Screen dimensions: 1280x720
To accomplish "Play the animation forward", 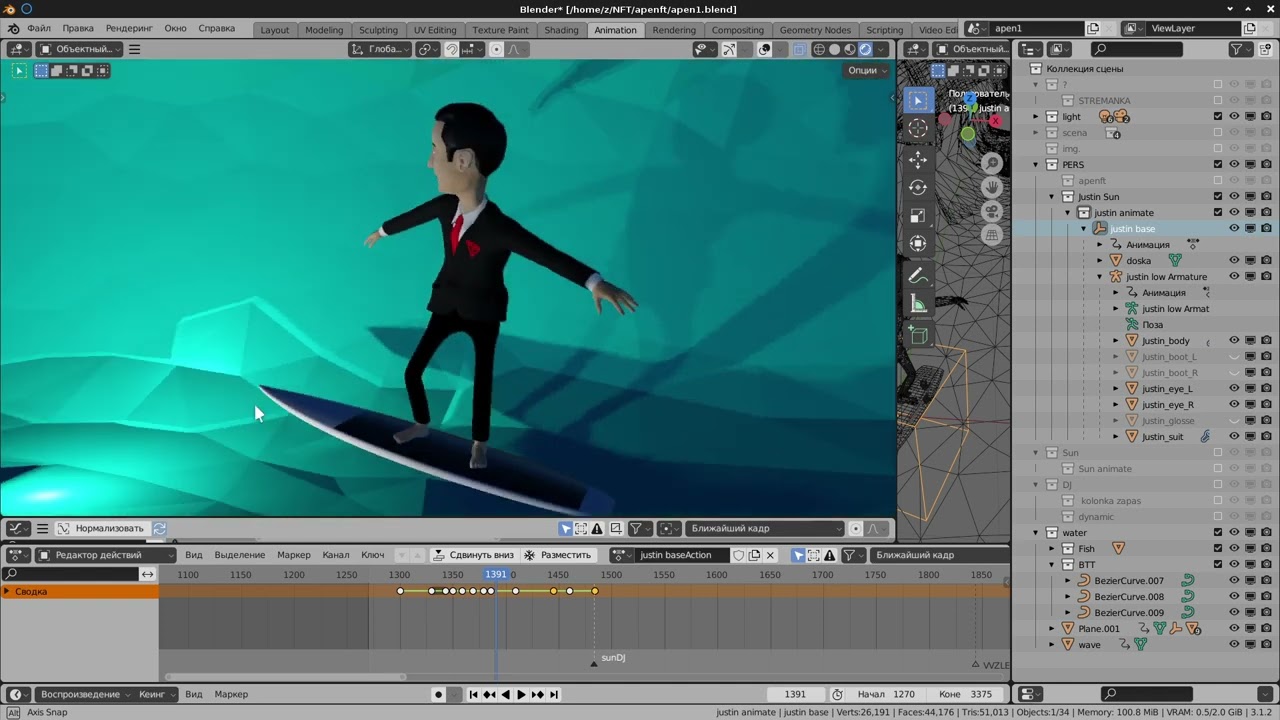I will (x=521, y=694).
